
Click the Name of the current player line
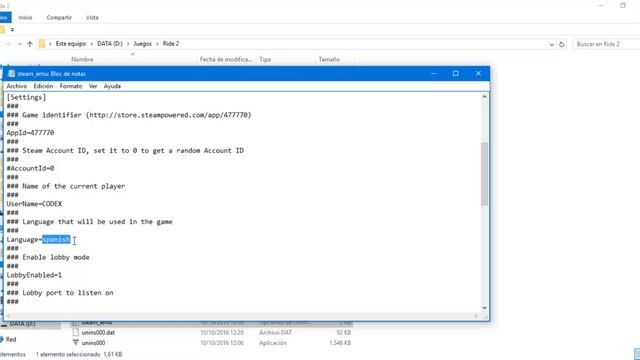click(66, 186)
